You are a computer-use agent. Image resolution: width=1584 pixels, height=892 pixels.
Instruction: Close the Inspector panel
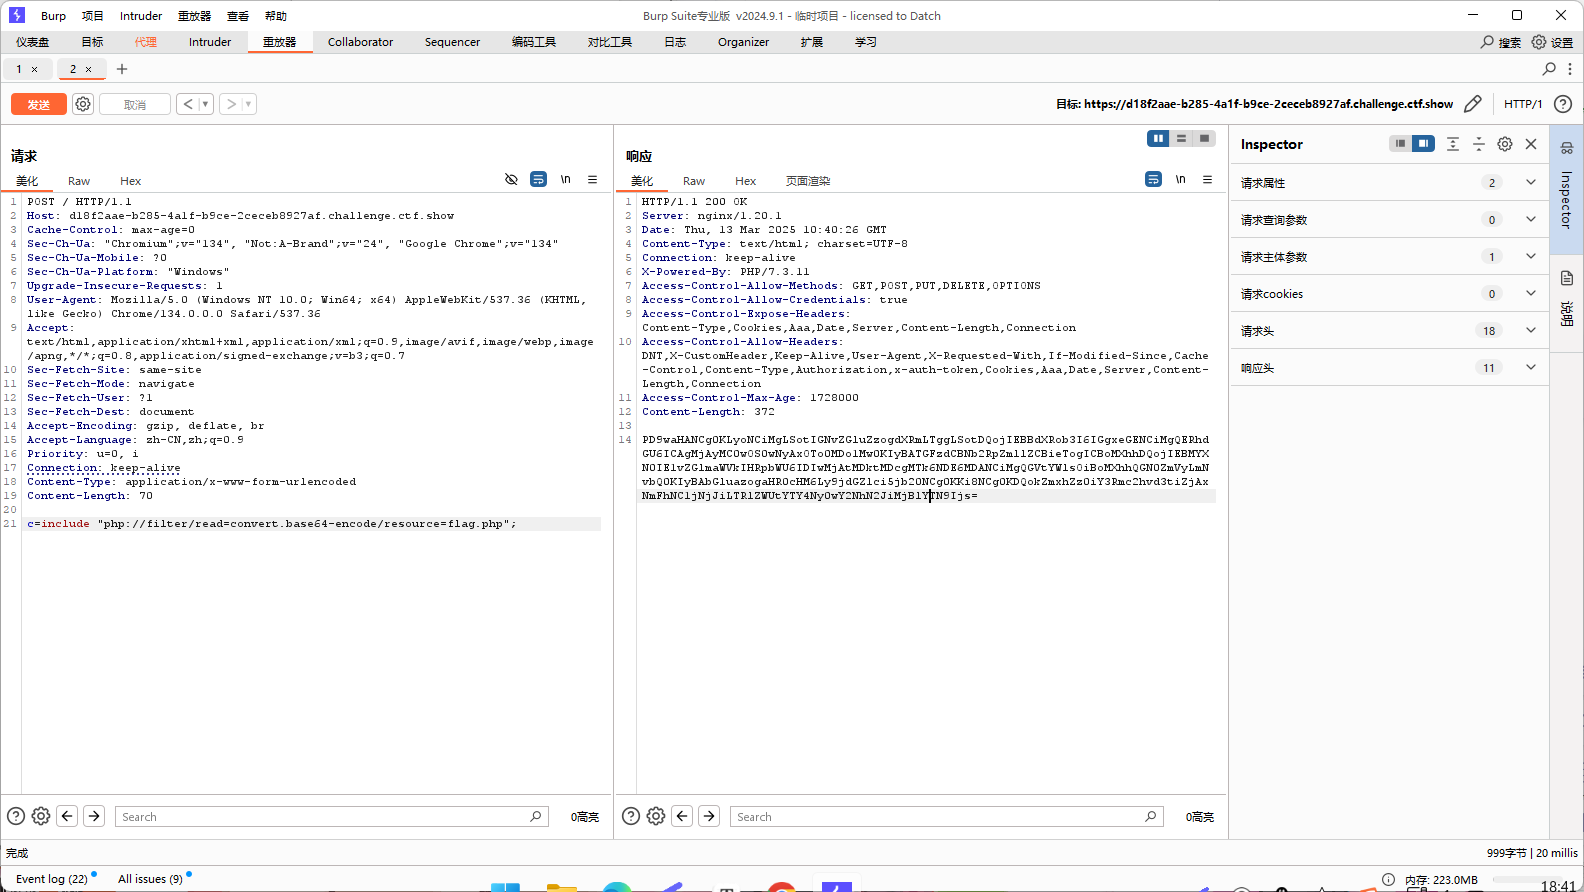(1531, 144)
